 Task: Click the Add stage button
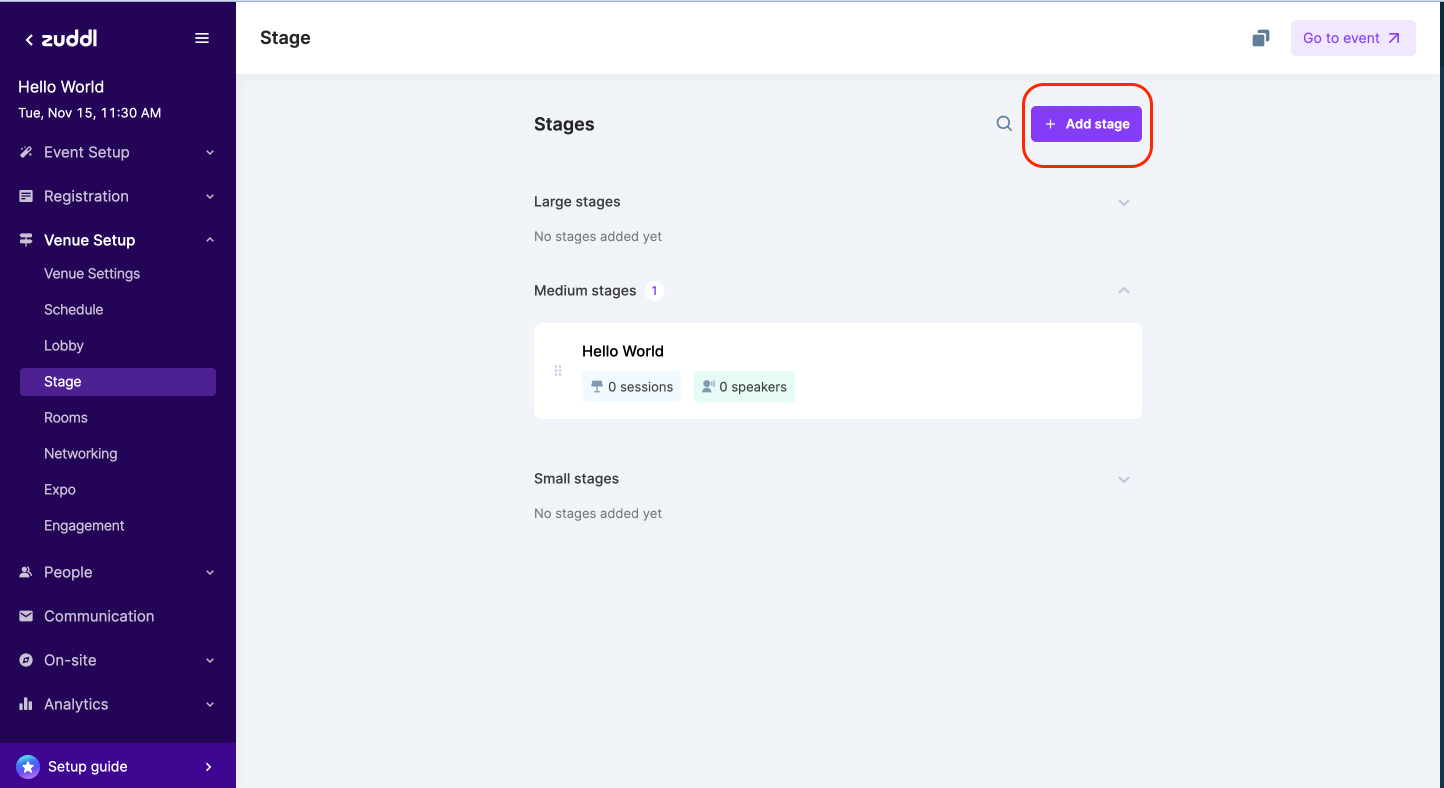(1086, 124)
